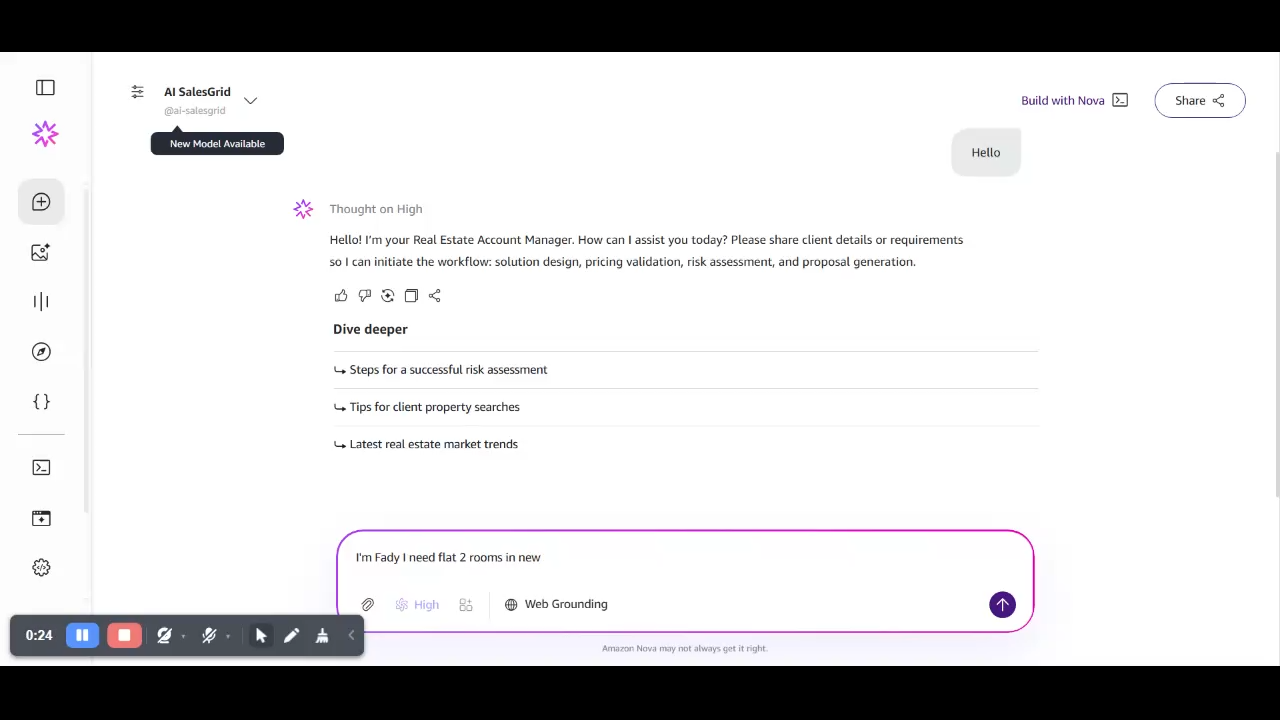1280x720 pixels.
Task: Select 'Latest real estate market trends'
Action: pyautogui.click(x=685, y=444)
